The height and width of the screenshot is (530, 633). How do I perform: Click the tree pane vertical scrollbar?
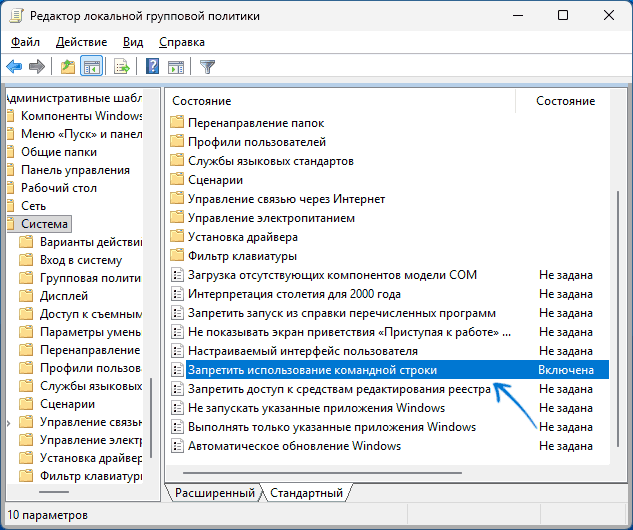click(151, 418)
